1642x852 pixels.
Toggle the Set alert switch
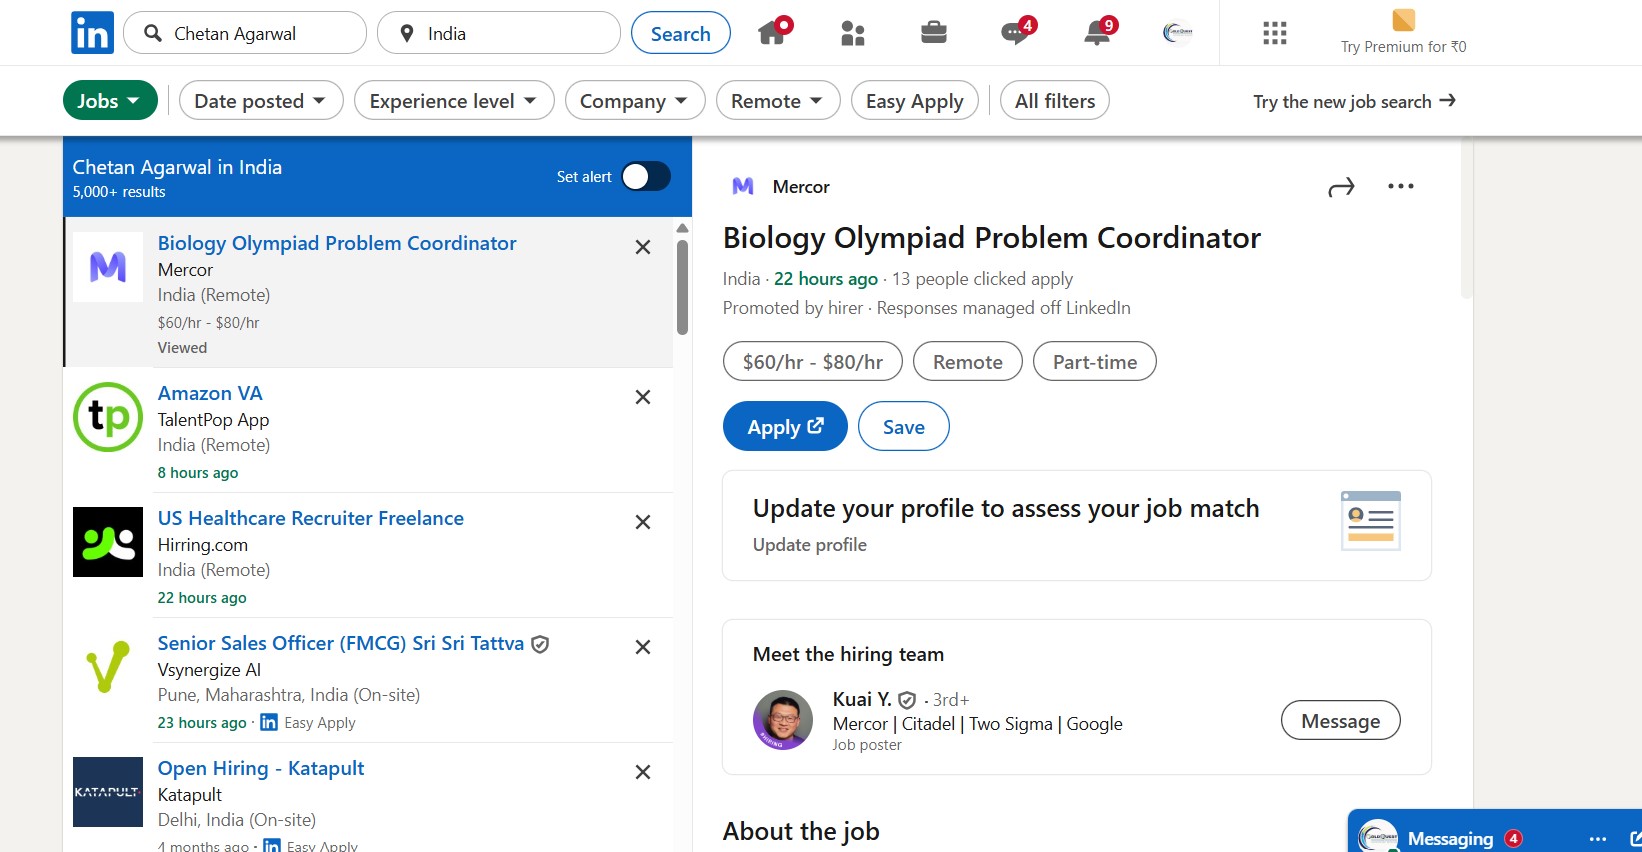(x=645, y=177)
